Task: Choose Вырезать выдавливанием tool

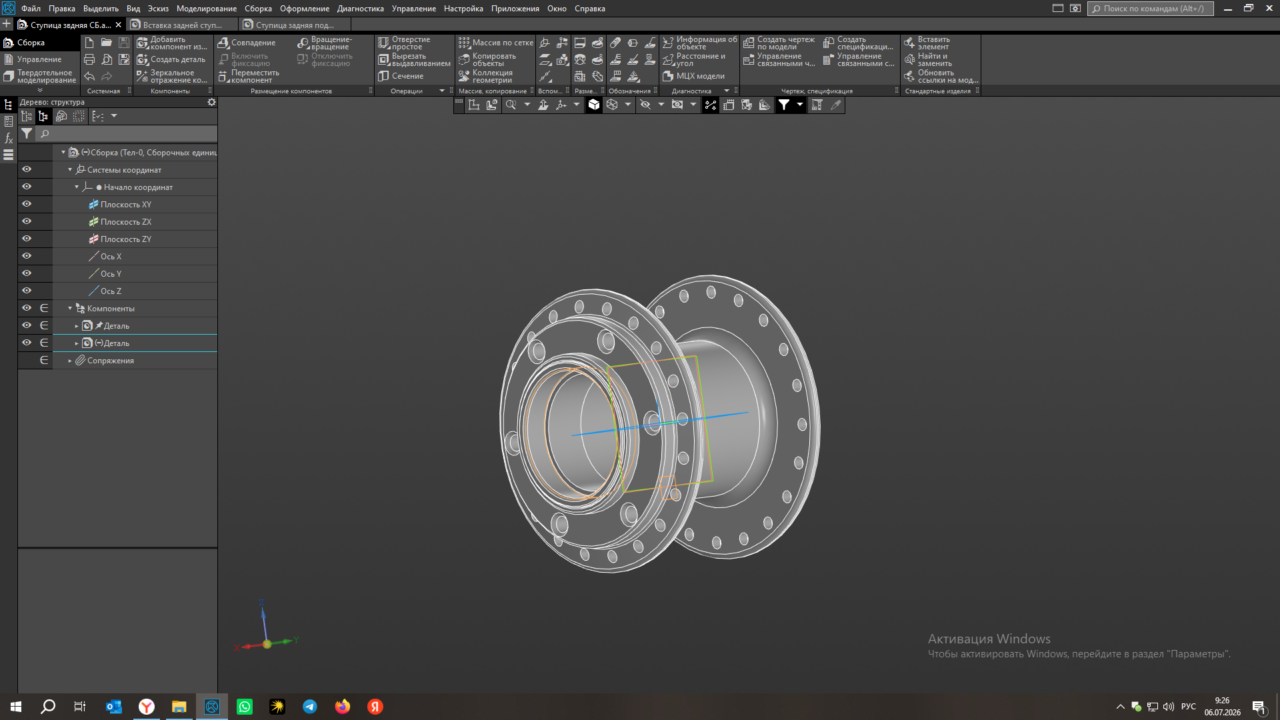Action: tap(414, 60)
